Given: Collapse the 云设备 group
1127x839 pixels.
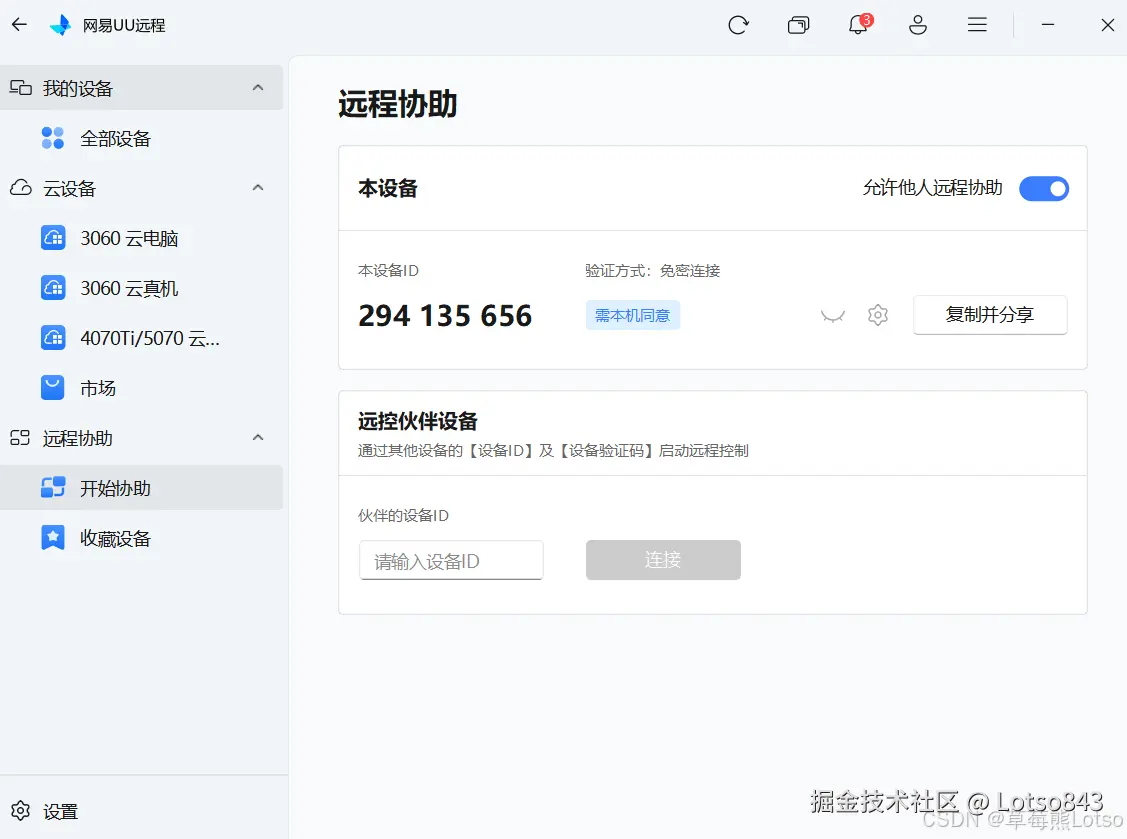Looking at the screenshot, I should click(257, 188).
